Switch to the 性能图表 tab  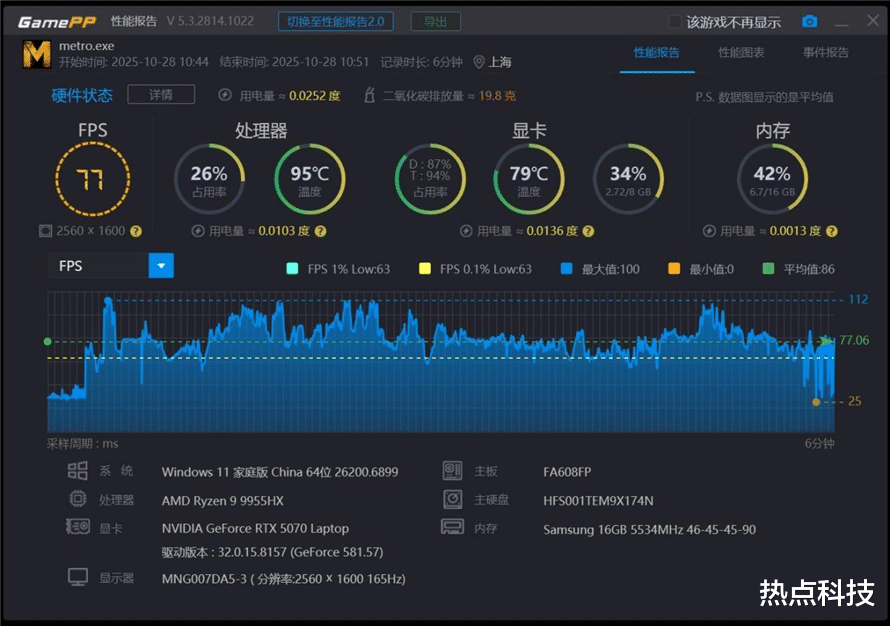[x=741, y=53]
